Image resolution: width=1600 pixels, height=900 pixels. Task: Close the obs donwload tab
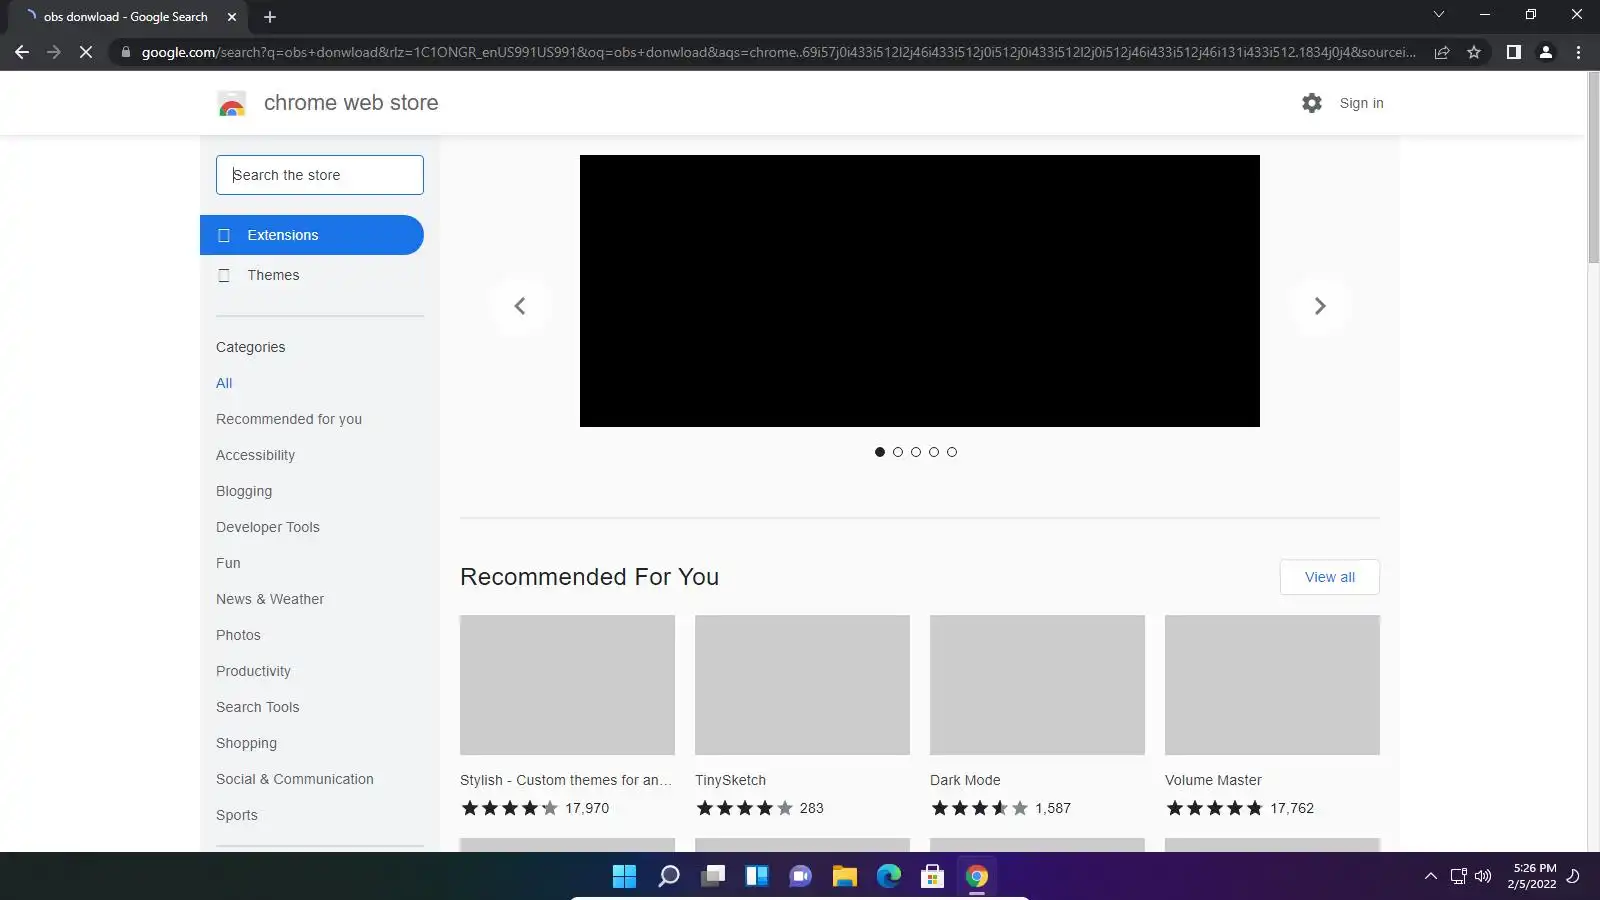232,17
